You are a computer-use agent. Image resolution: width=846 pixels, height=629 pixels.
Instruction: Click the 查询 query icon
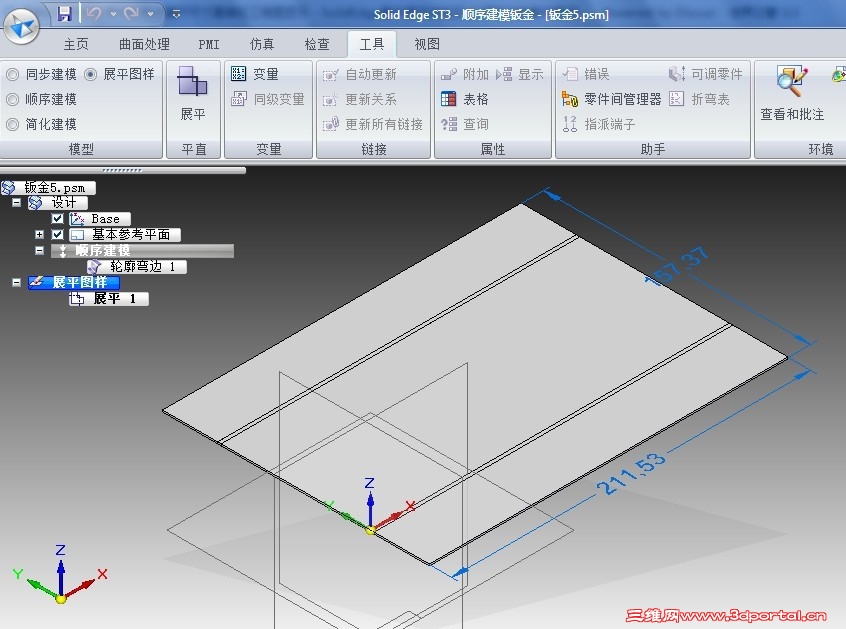click(448, 124)
